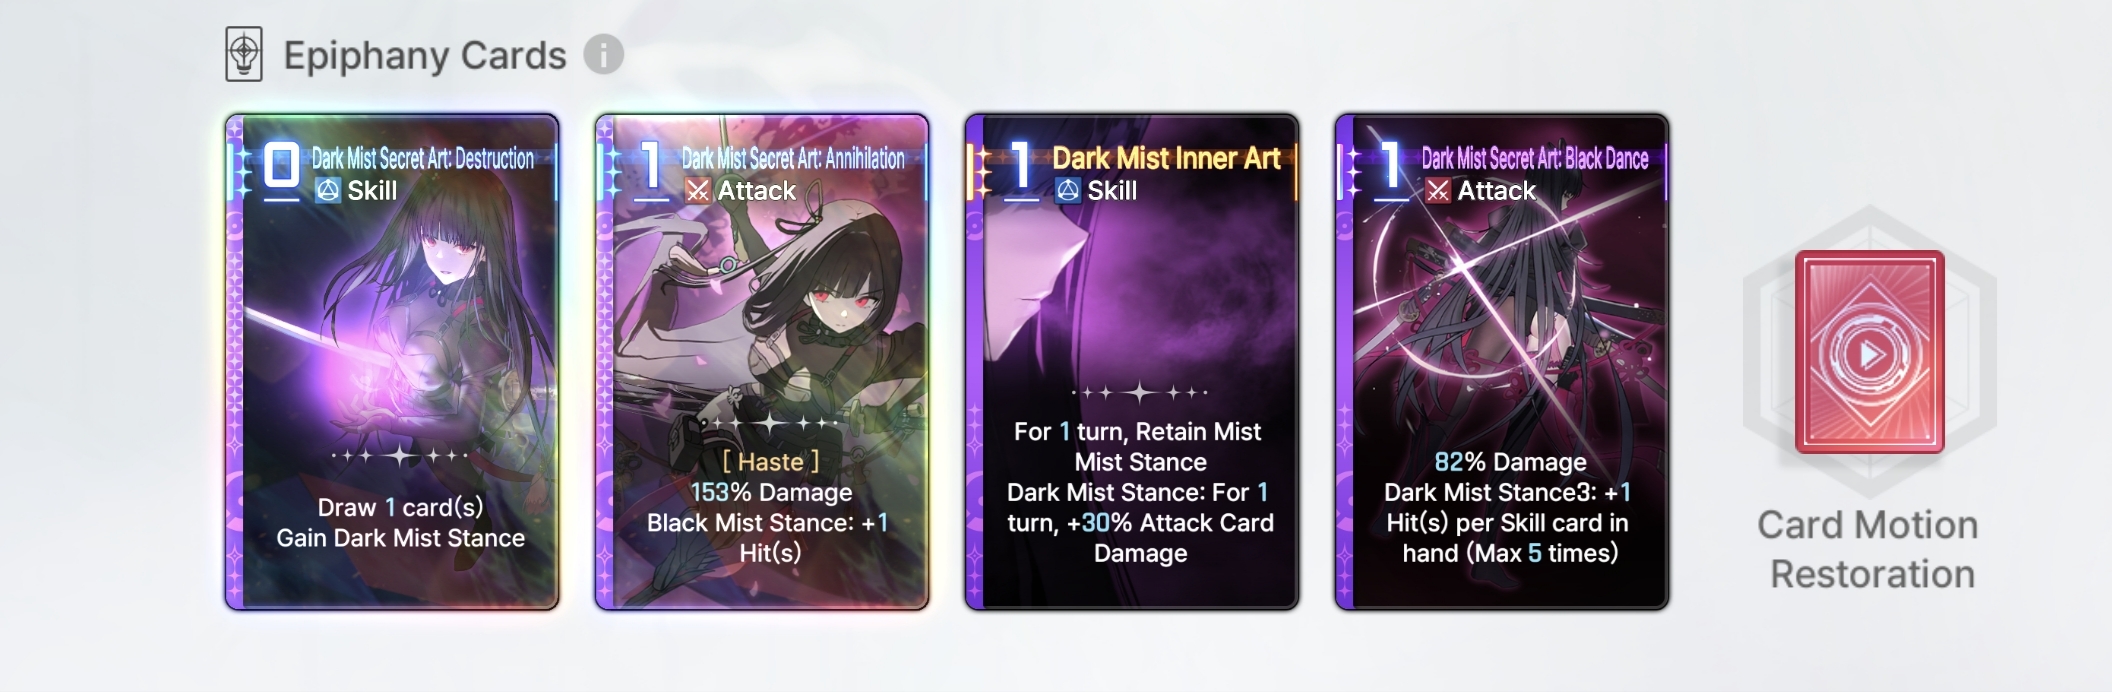Click the Skill type icon on Destruction card
The height and width of the screenshot is (692, 2112).
click(x=328, y=190)
